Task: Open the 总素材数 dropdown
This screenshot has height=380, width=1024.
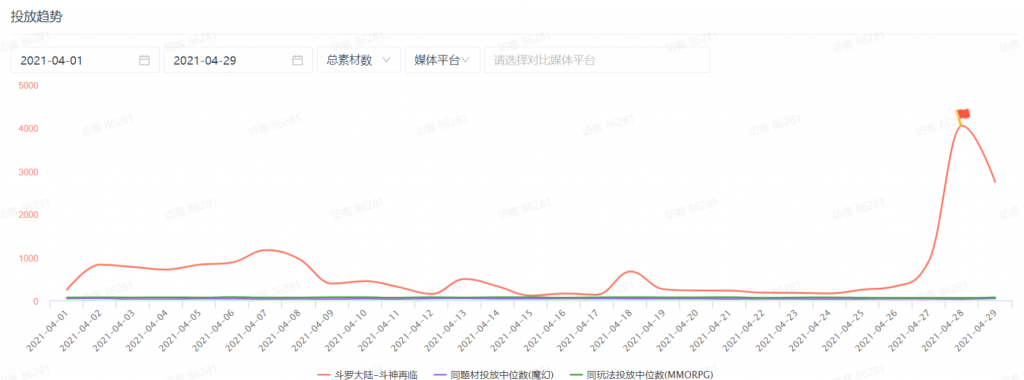Action: point(359,60)
